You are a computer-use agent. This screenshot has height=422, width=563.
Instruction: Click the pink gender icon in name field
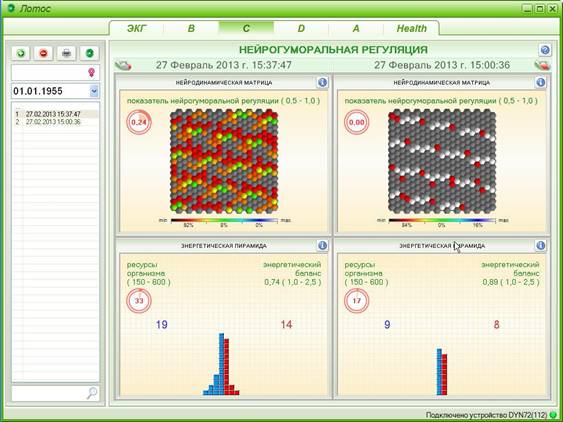(92, 73)
